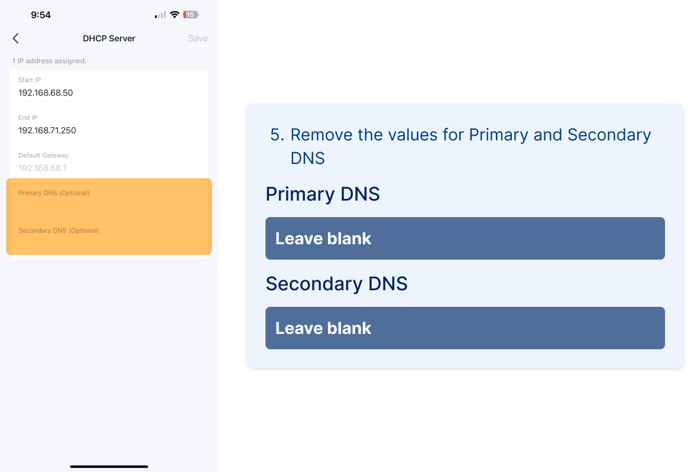
Task: Click the Leave blank bar under Primary DNS
Action: 464,239
